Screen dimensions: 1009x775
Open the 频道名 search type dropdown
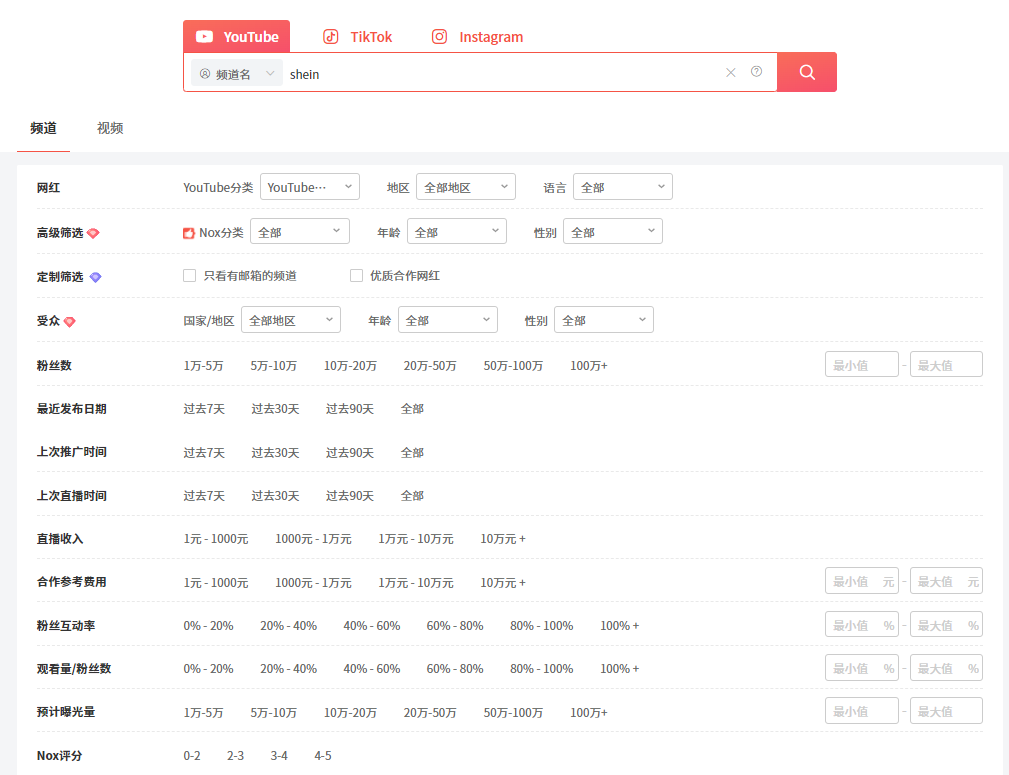(x=237, y=74)
